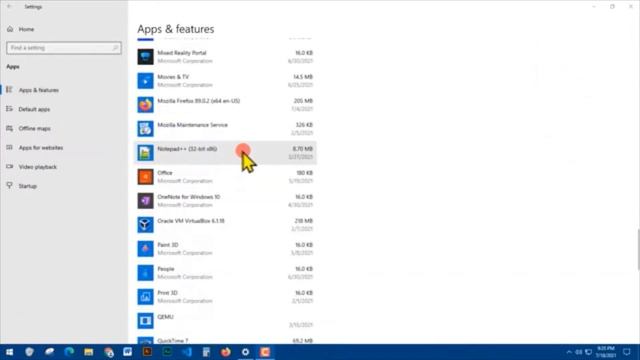Select the OneNote for Windows 10 entry

tap(189, 197)
